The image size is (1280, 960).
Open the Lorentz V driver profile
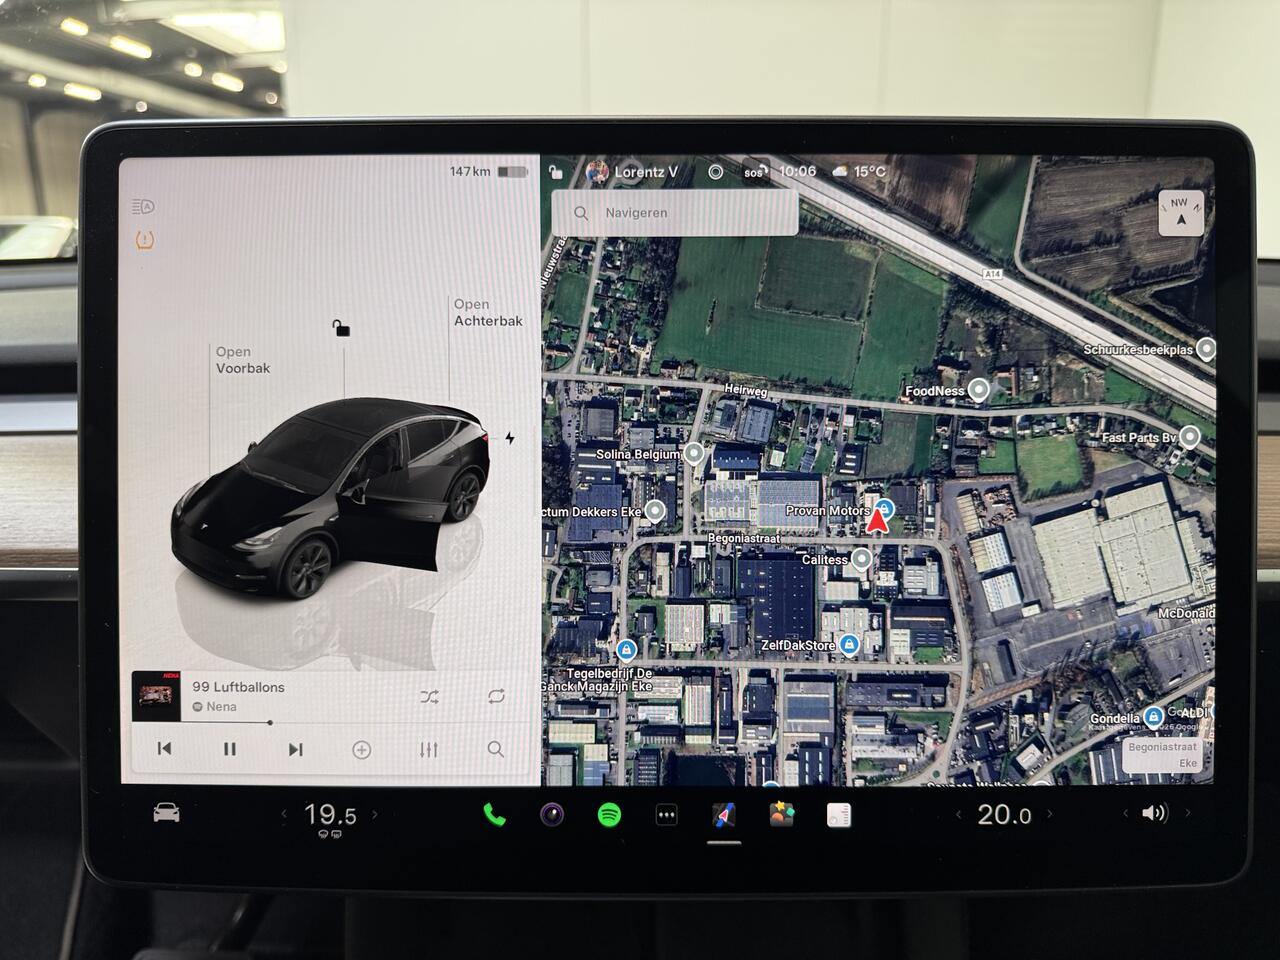tap(632, 172)
